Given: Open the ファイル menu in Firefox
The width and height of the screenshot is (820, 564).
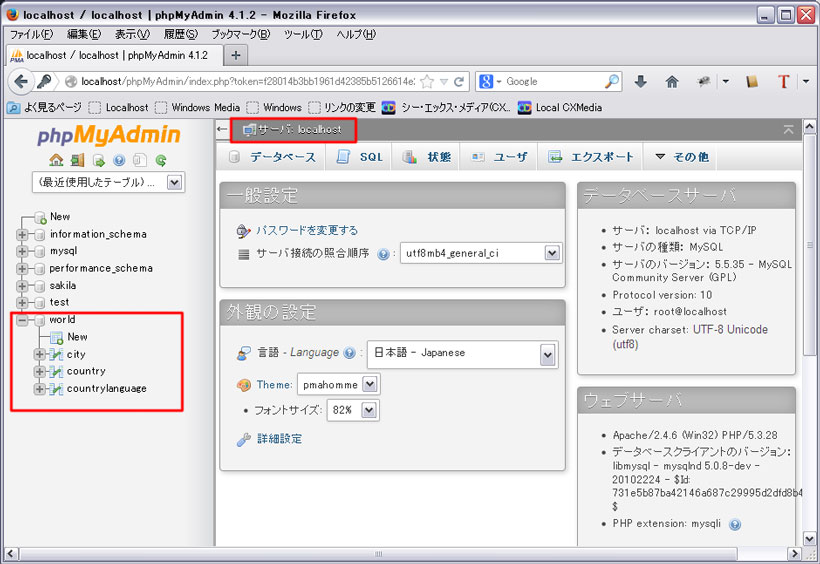Looking at the screenshot, I should click(31, 35).
